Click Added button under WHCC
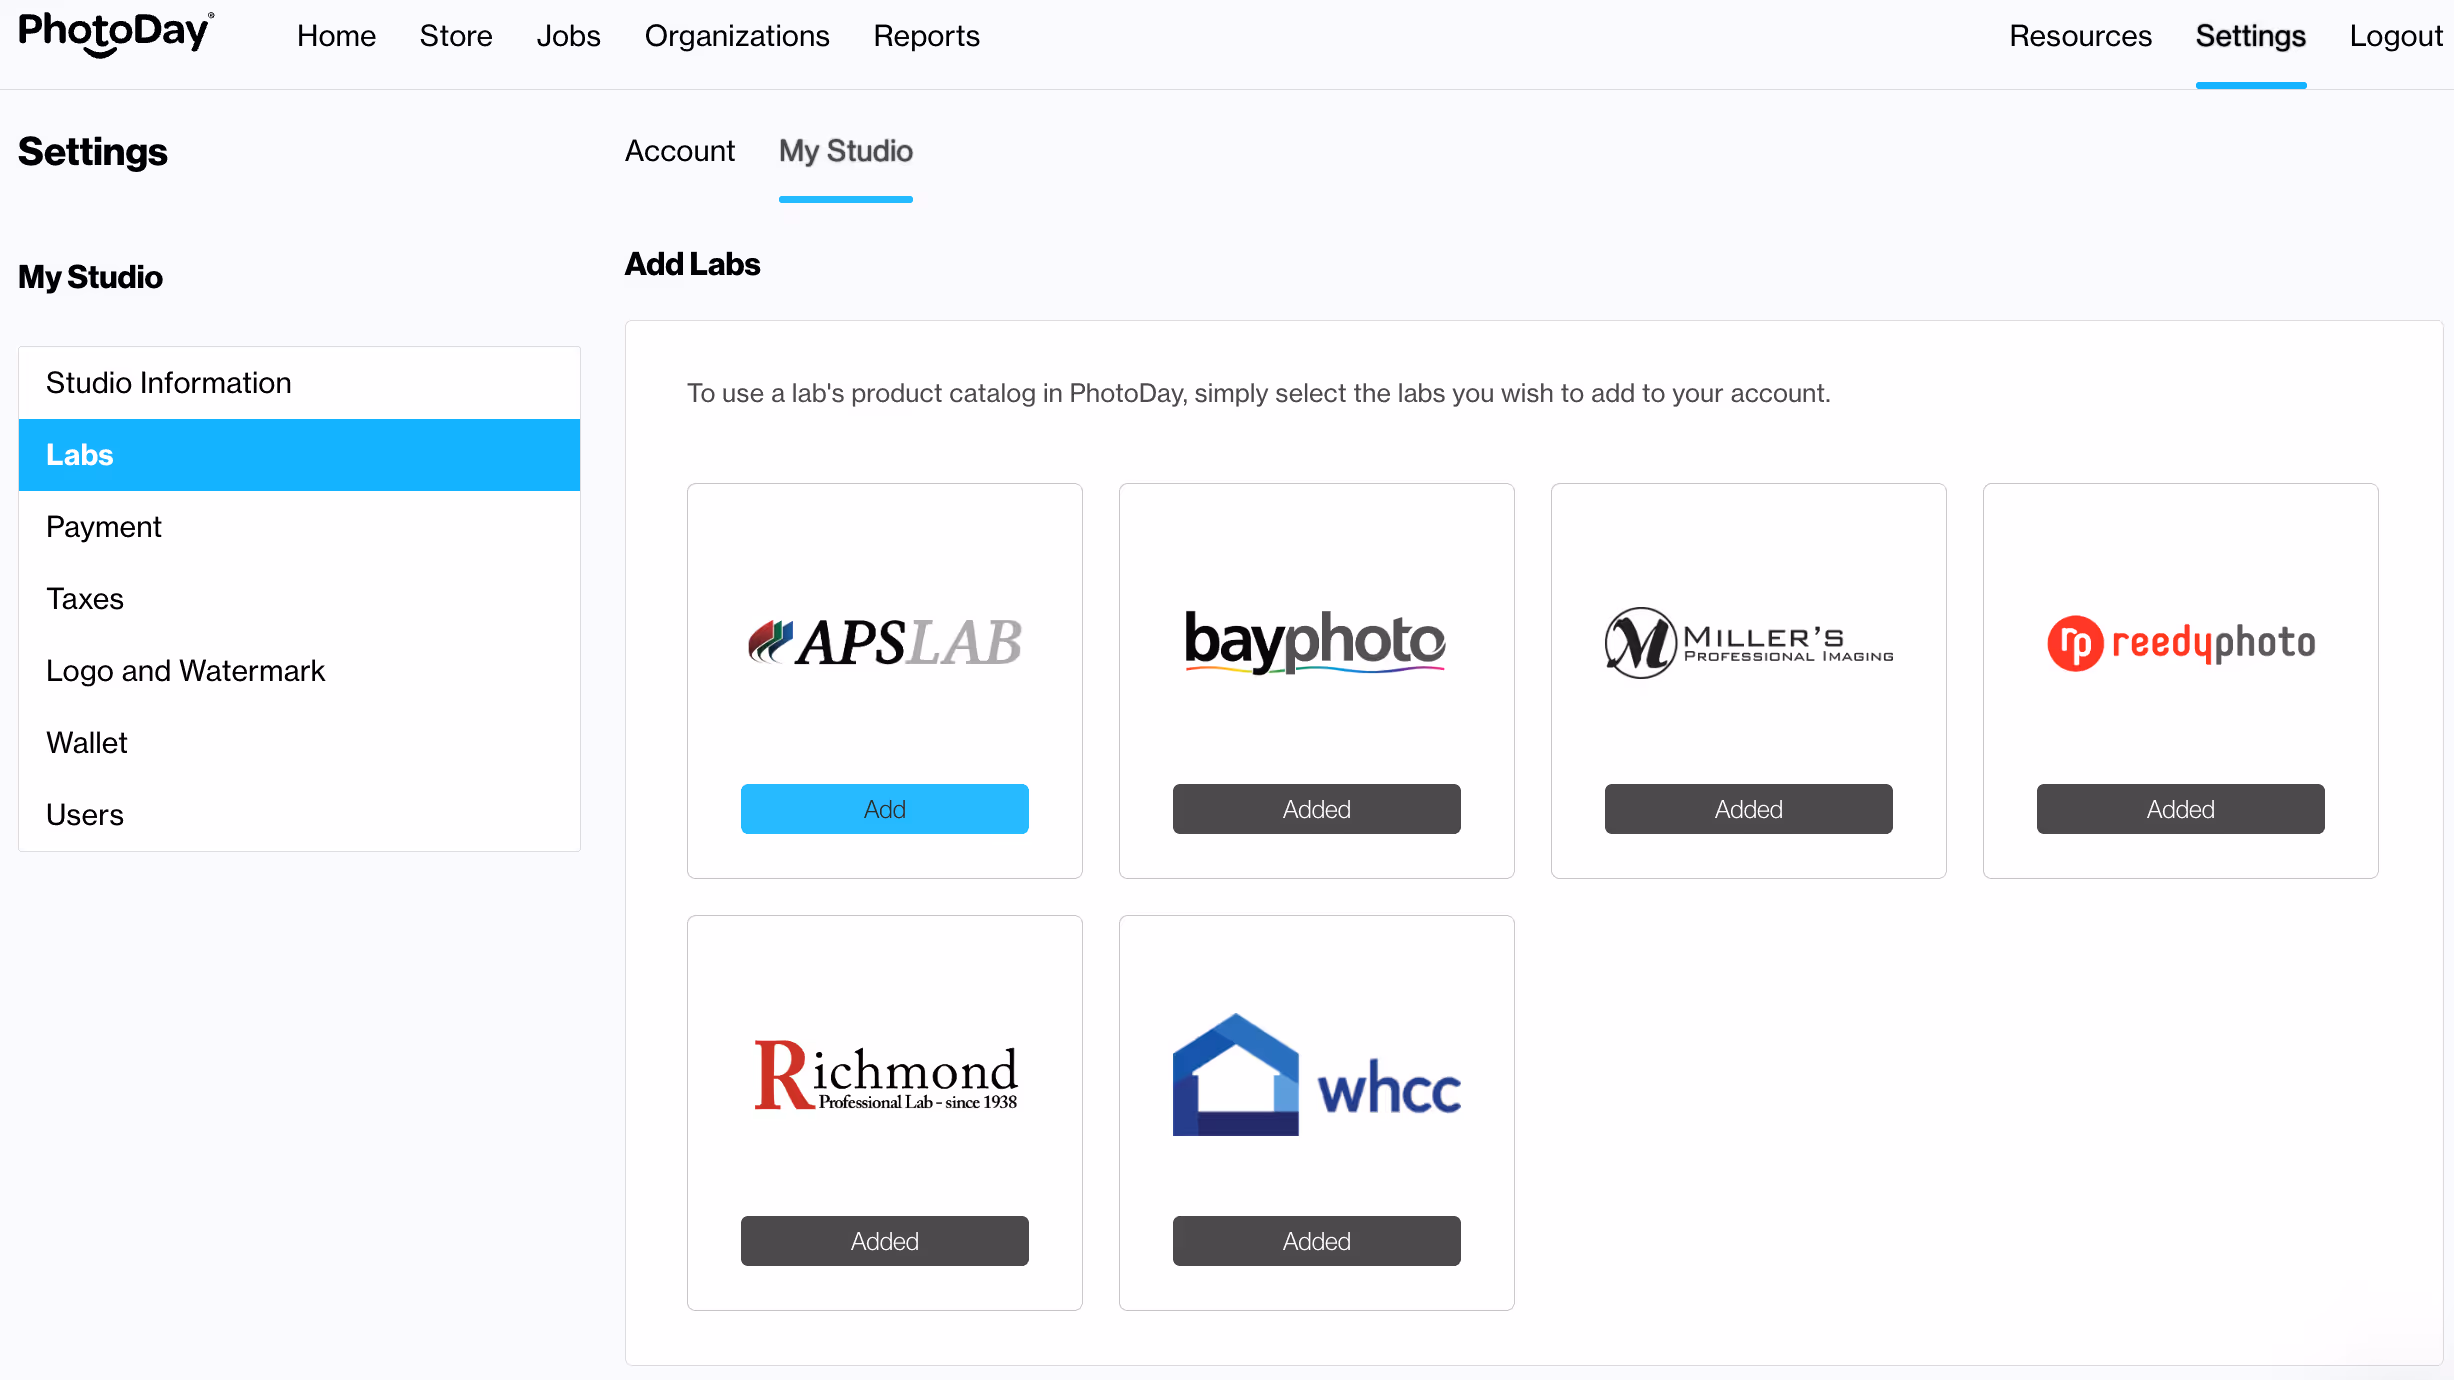This screenshot has height=1380, width=2454. coord(1317,1241)
